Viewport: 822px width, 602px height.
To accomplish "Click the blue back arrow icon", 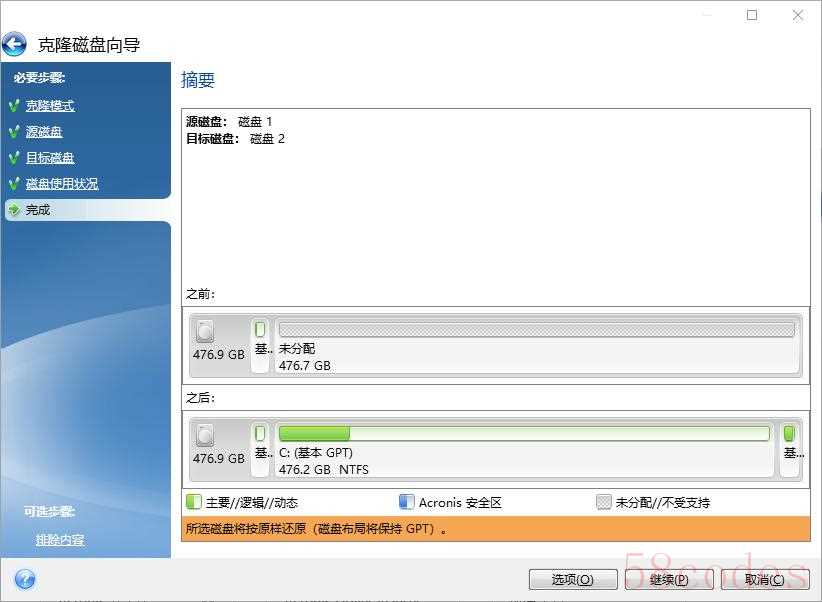I will 15,45.
